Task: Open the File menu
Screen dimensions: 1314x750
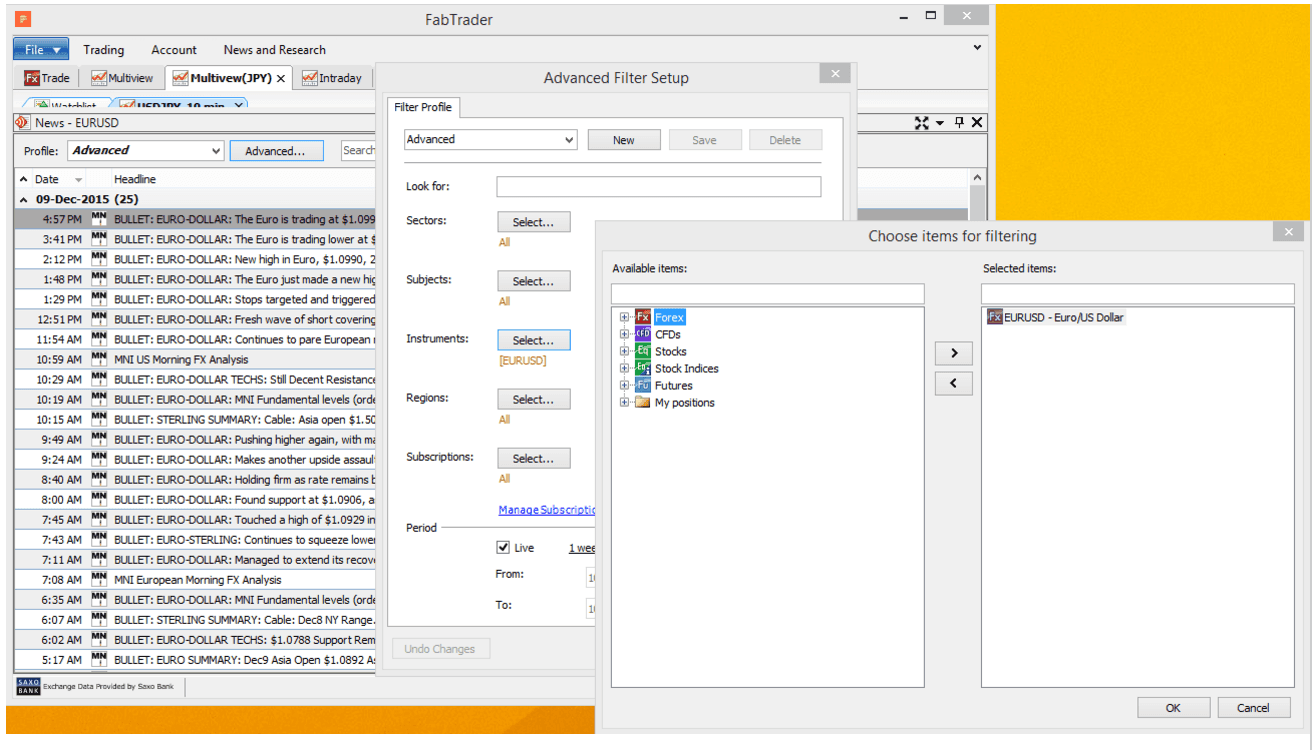Action: tap(41, 49)
